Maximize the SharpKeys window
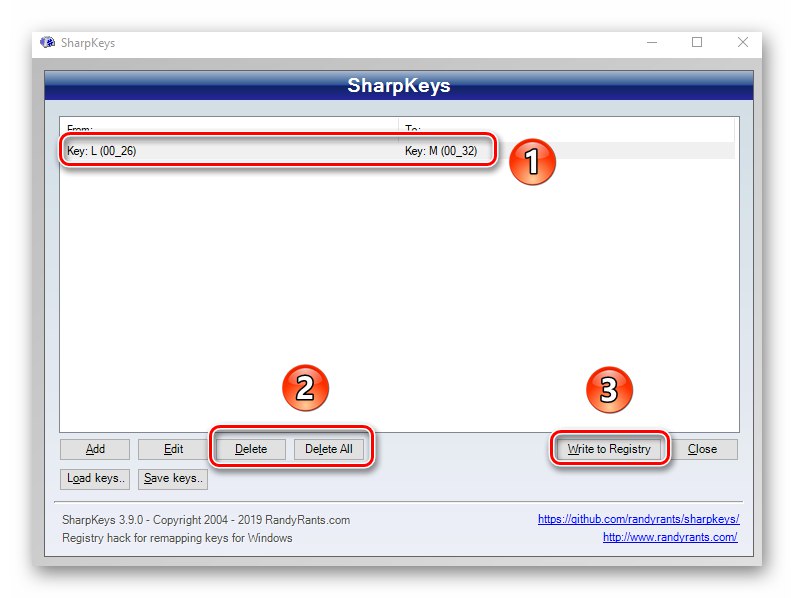794x598 pixels. 697,43
